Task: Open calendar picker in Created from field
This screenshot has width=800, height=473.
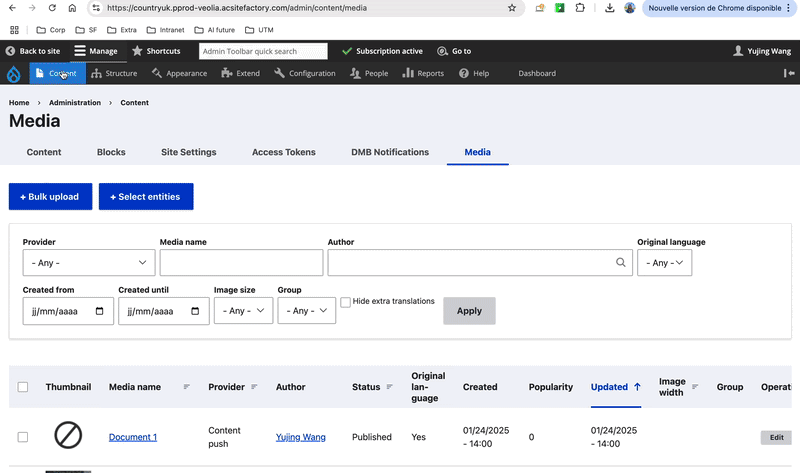Action: pyautogui.click(x=99, y=311)
